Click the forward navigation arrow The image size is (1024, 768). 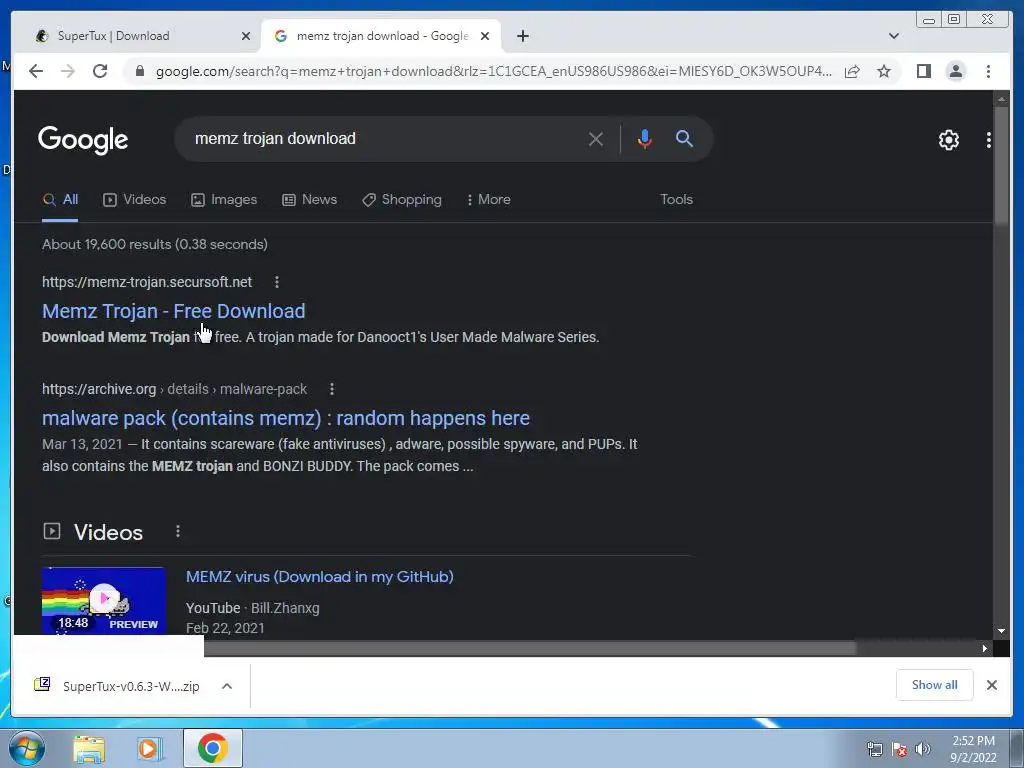68,71
